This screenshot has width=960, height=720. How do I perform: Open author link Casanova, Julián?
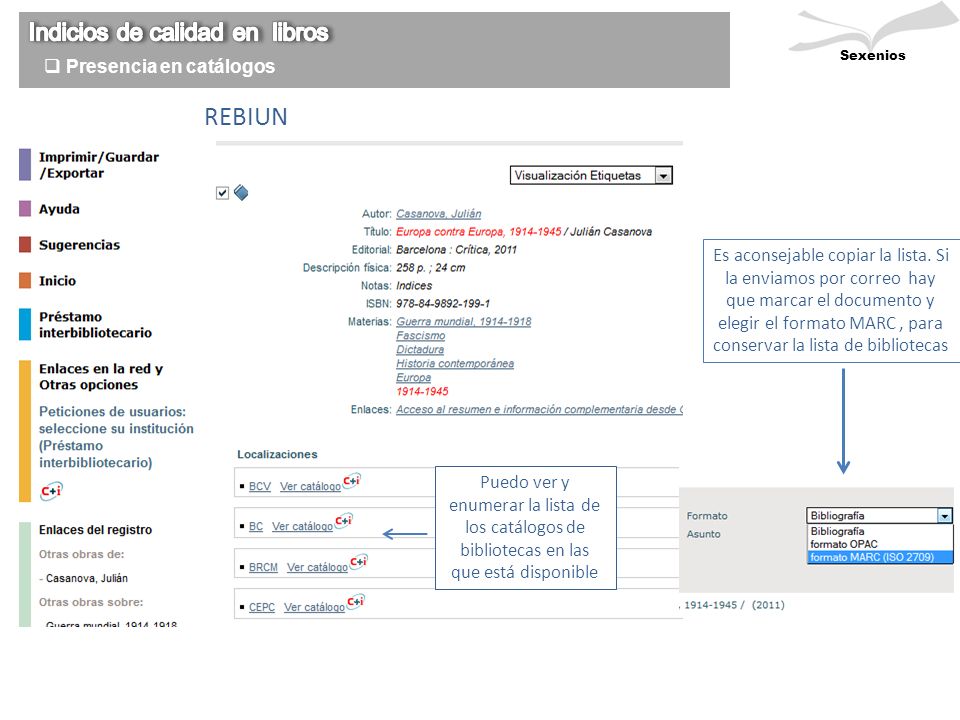[x=438, y=214]
